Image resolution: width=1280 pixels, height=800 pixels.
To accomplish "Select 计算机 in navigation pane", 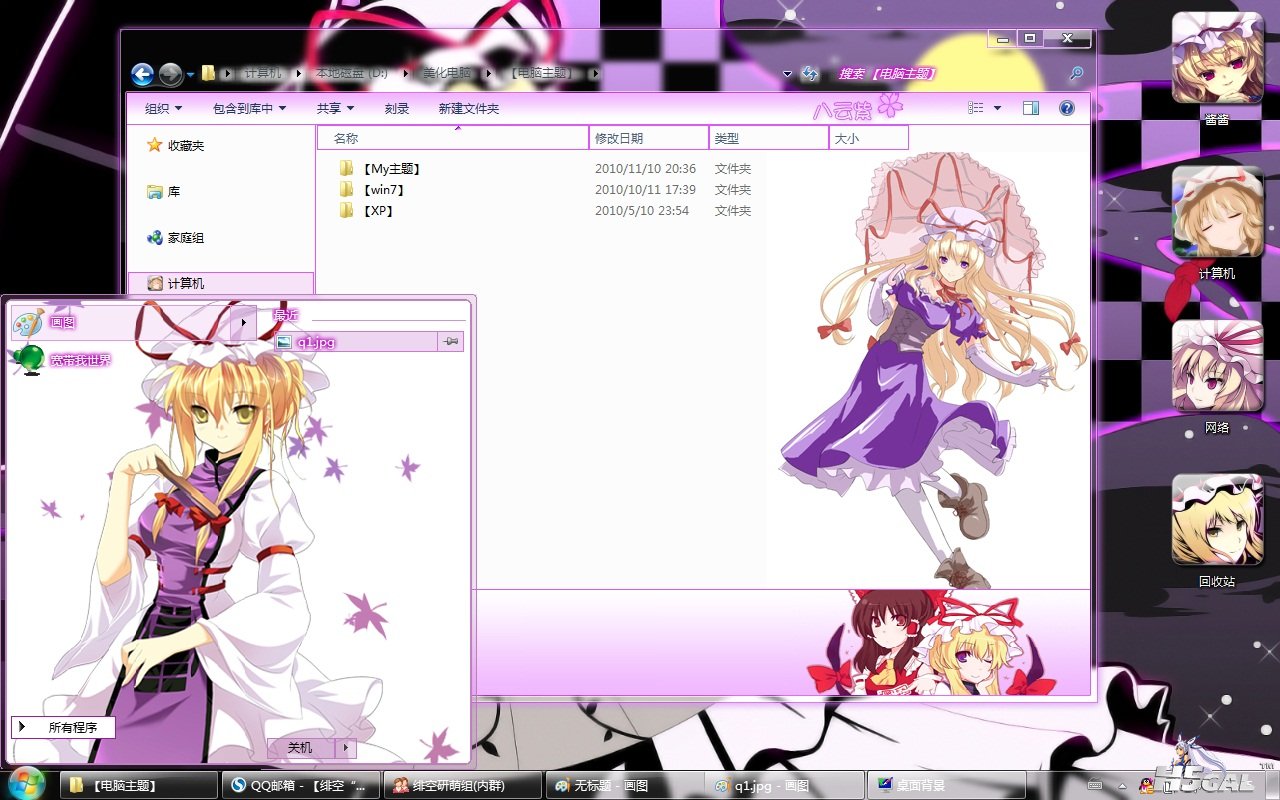I will (221, 283).
